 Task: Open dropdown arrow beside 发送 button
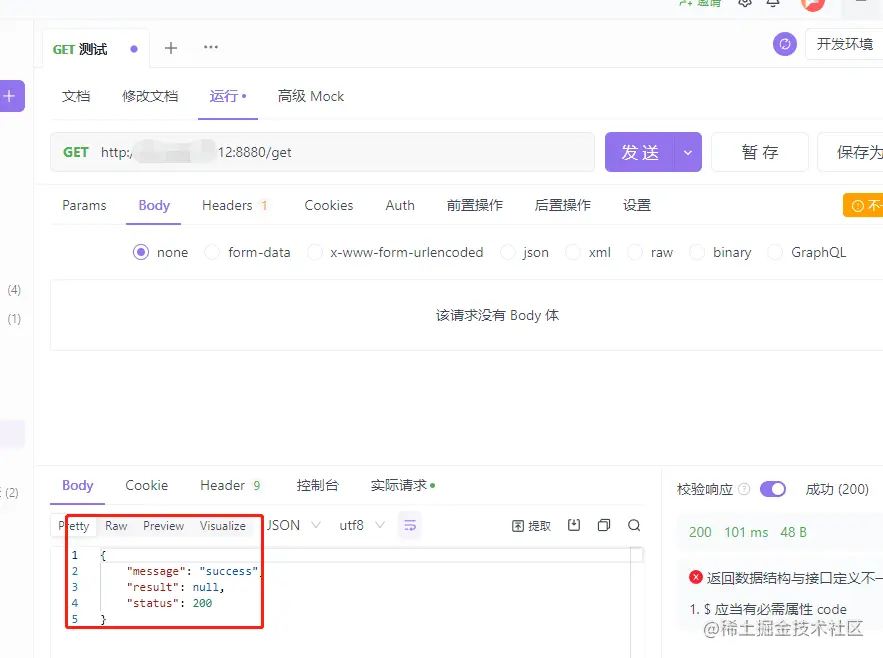pos(688,152)
